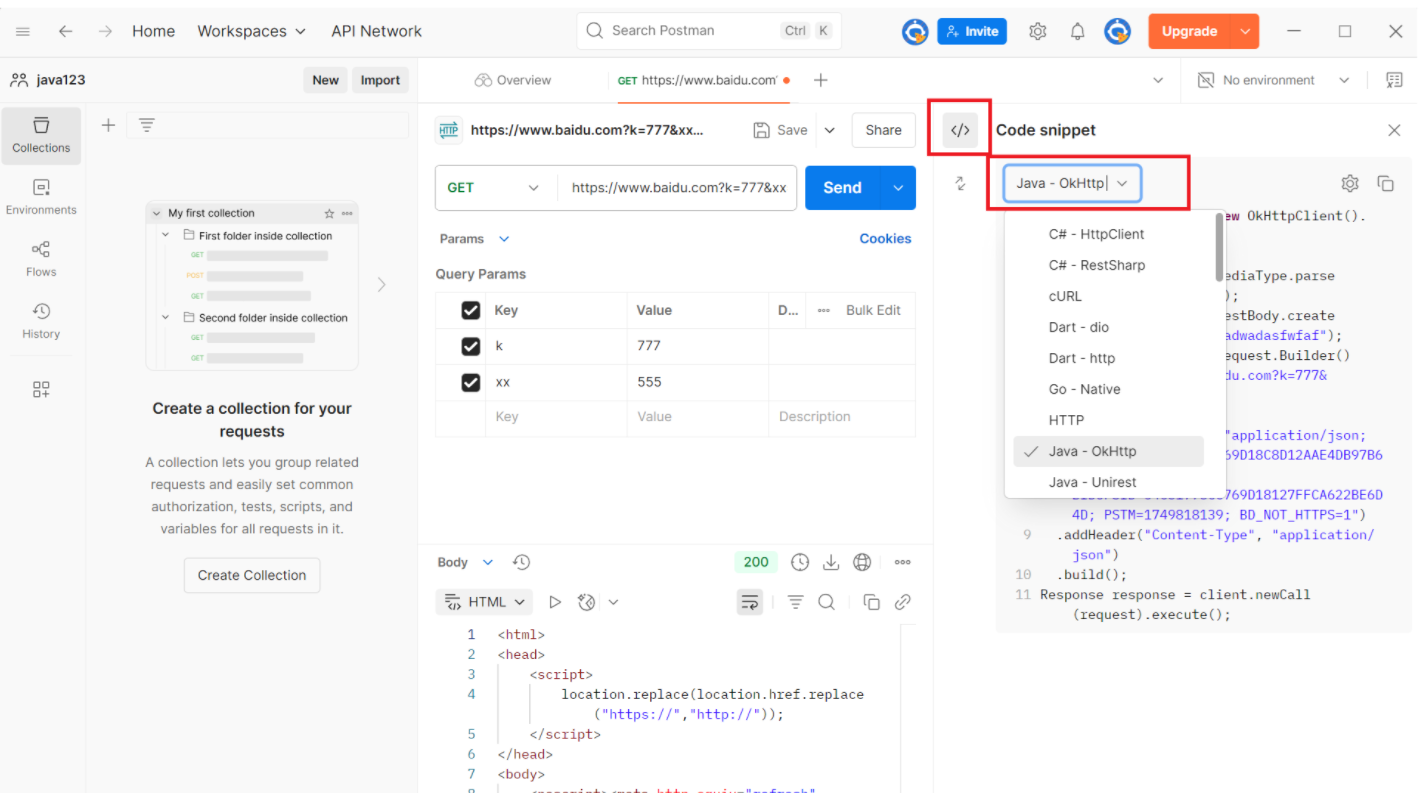Go forward with the right arrow
1426x793 pixels.
105,31
